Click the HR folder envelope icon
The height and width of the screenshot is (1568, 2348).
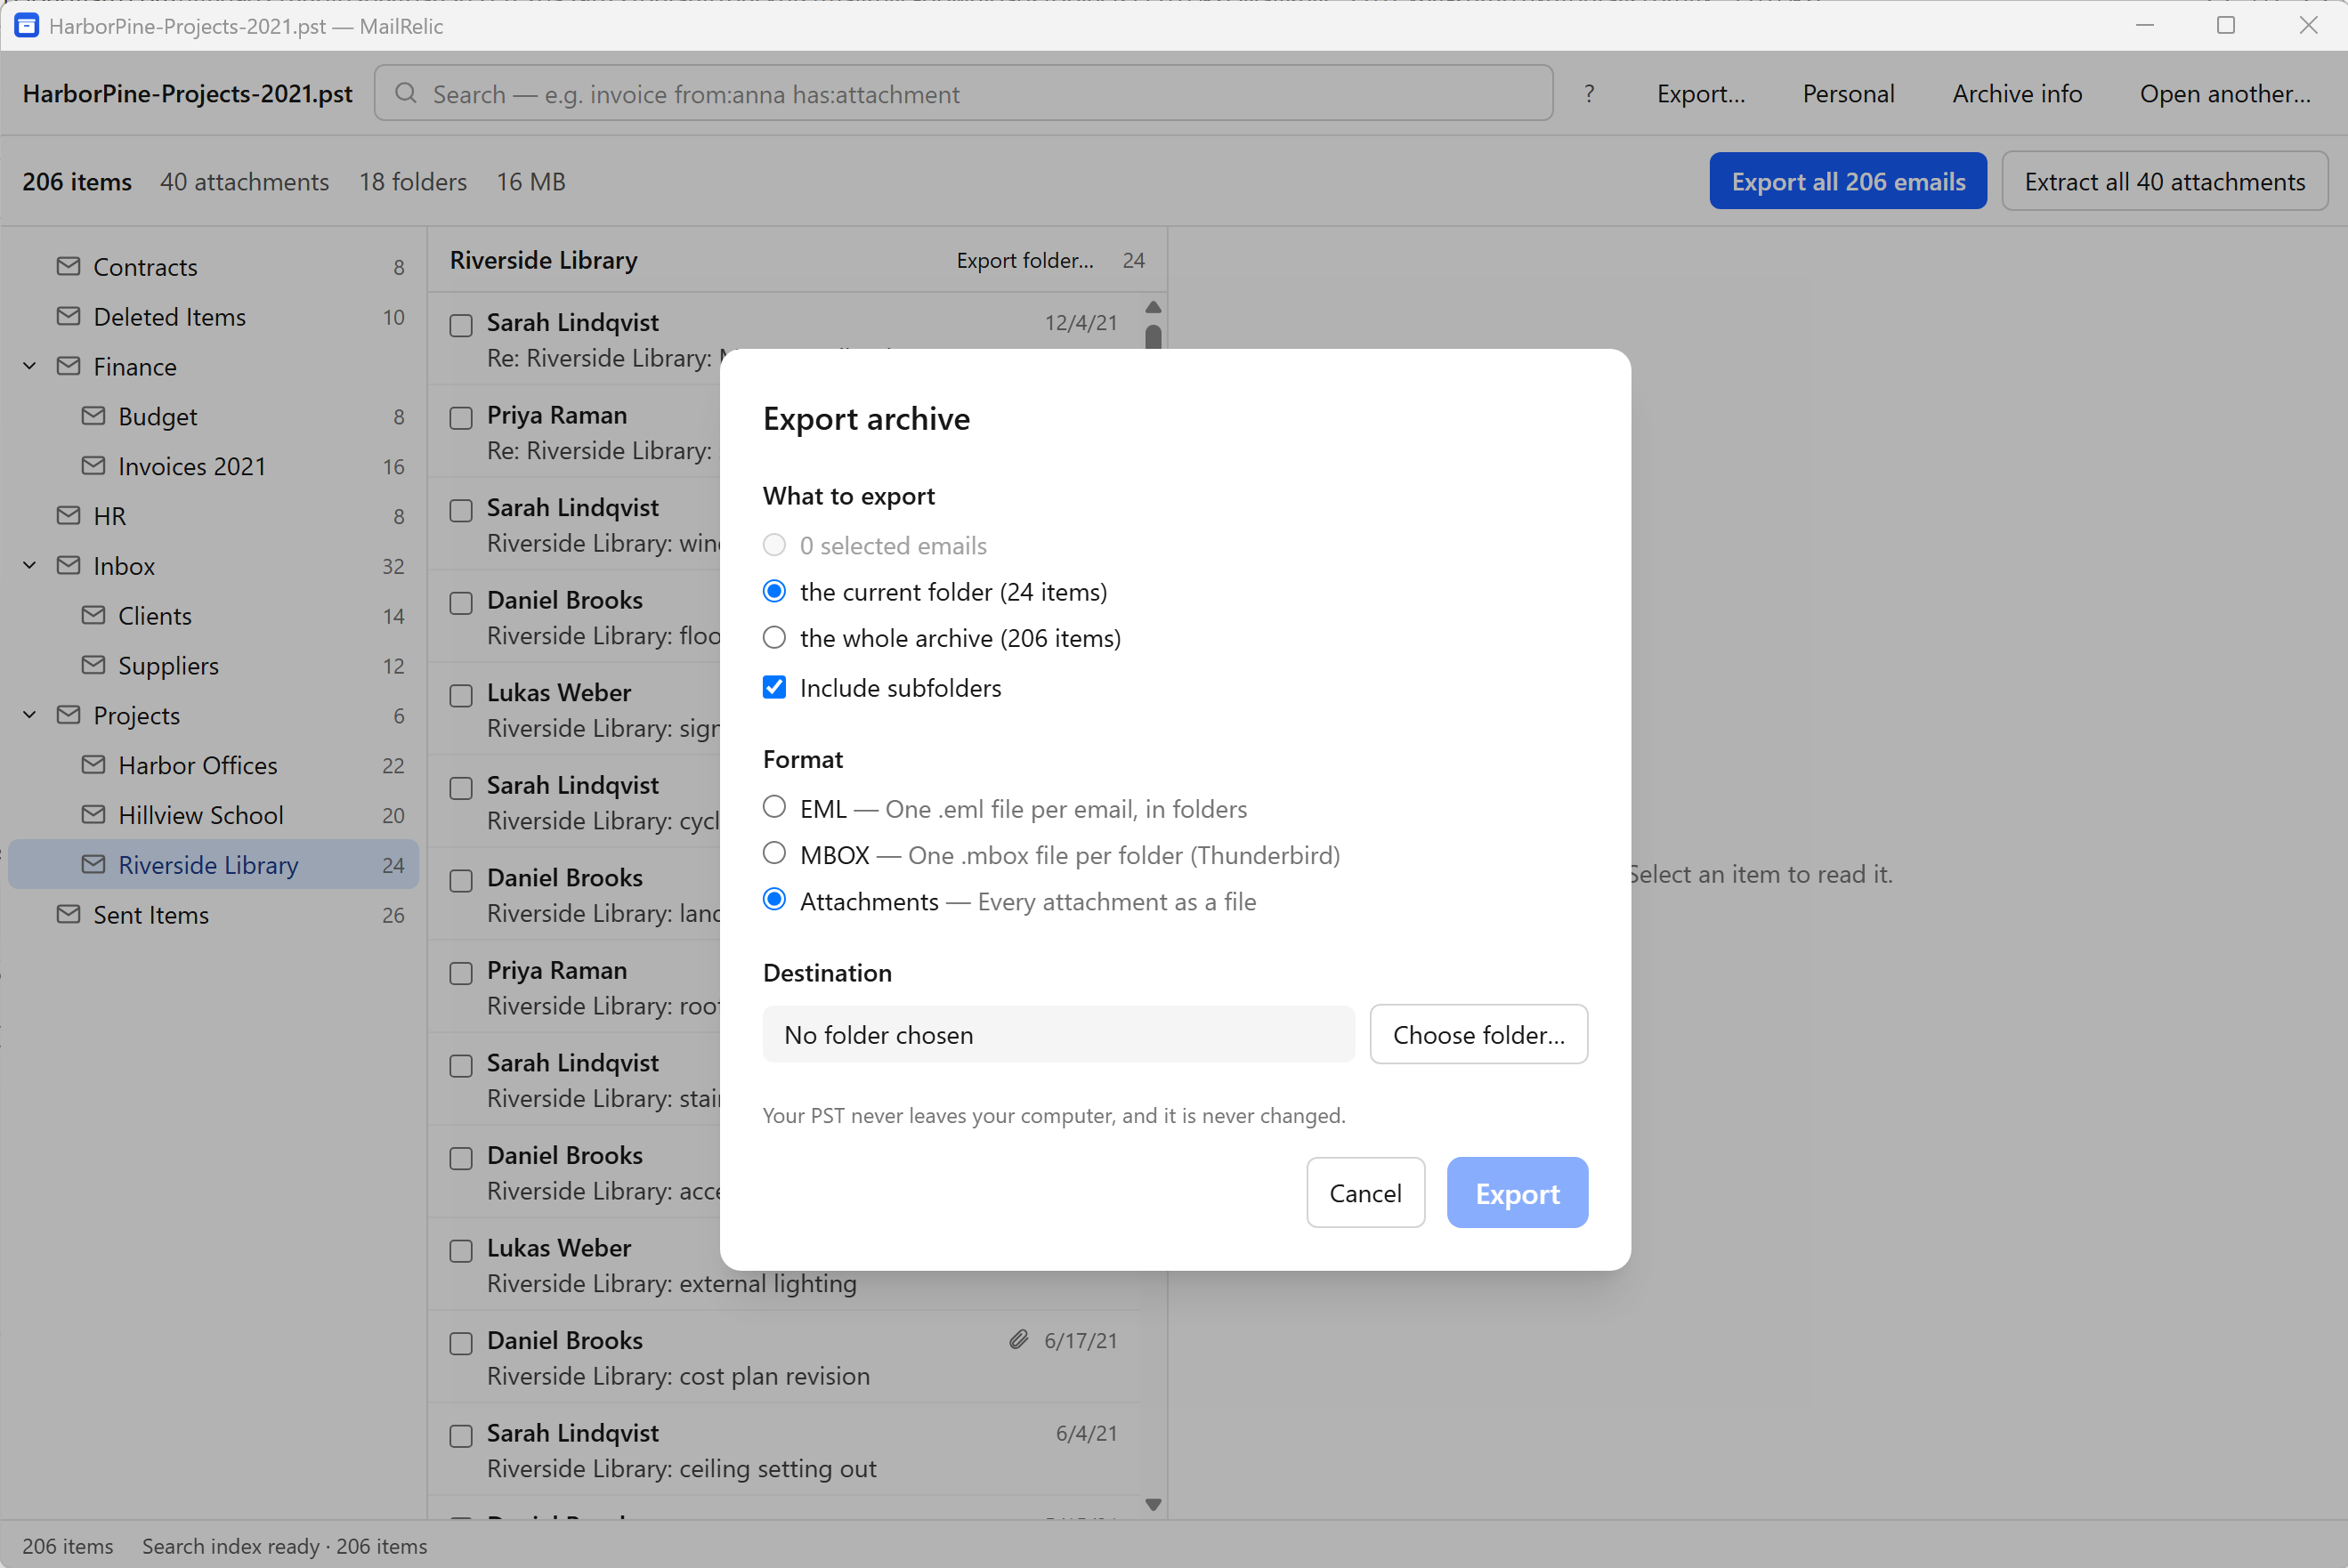(x=68, y=516)
